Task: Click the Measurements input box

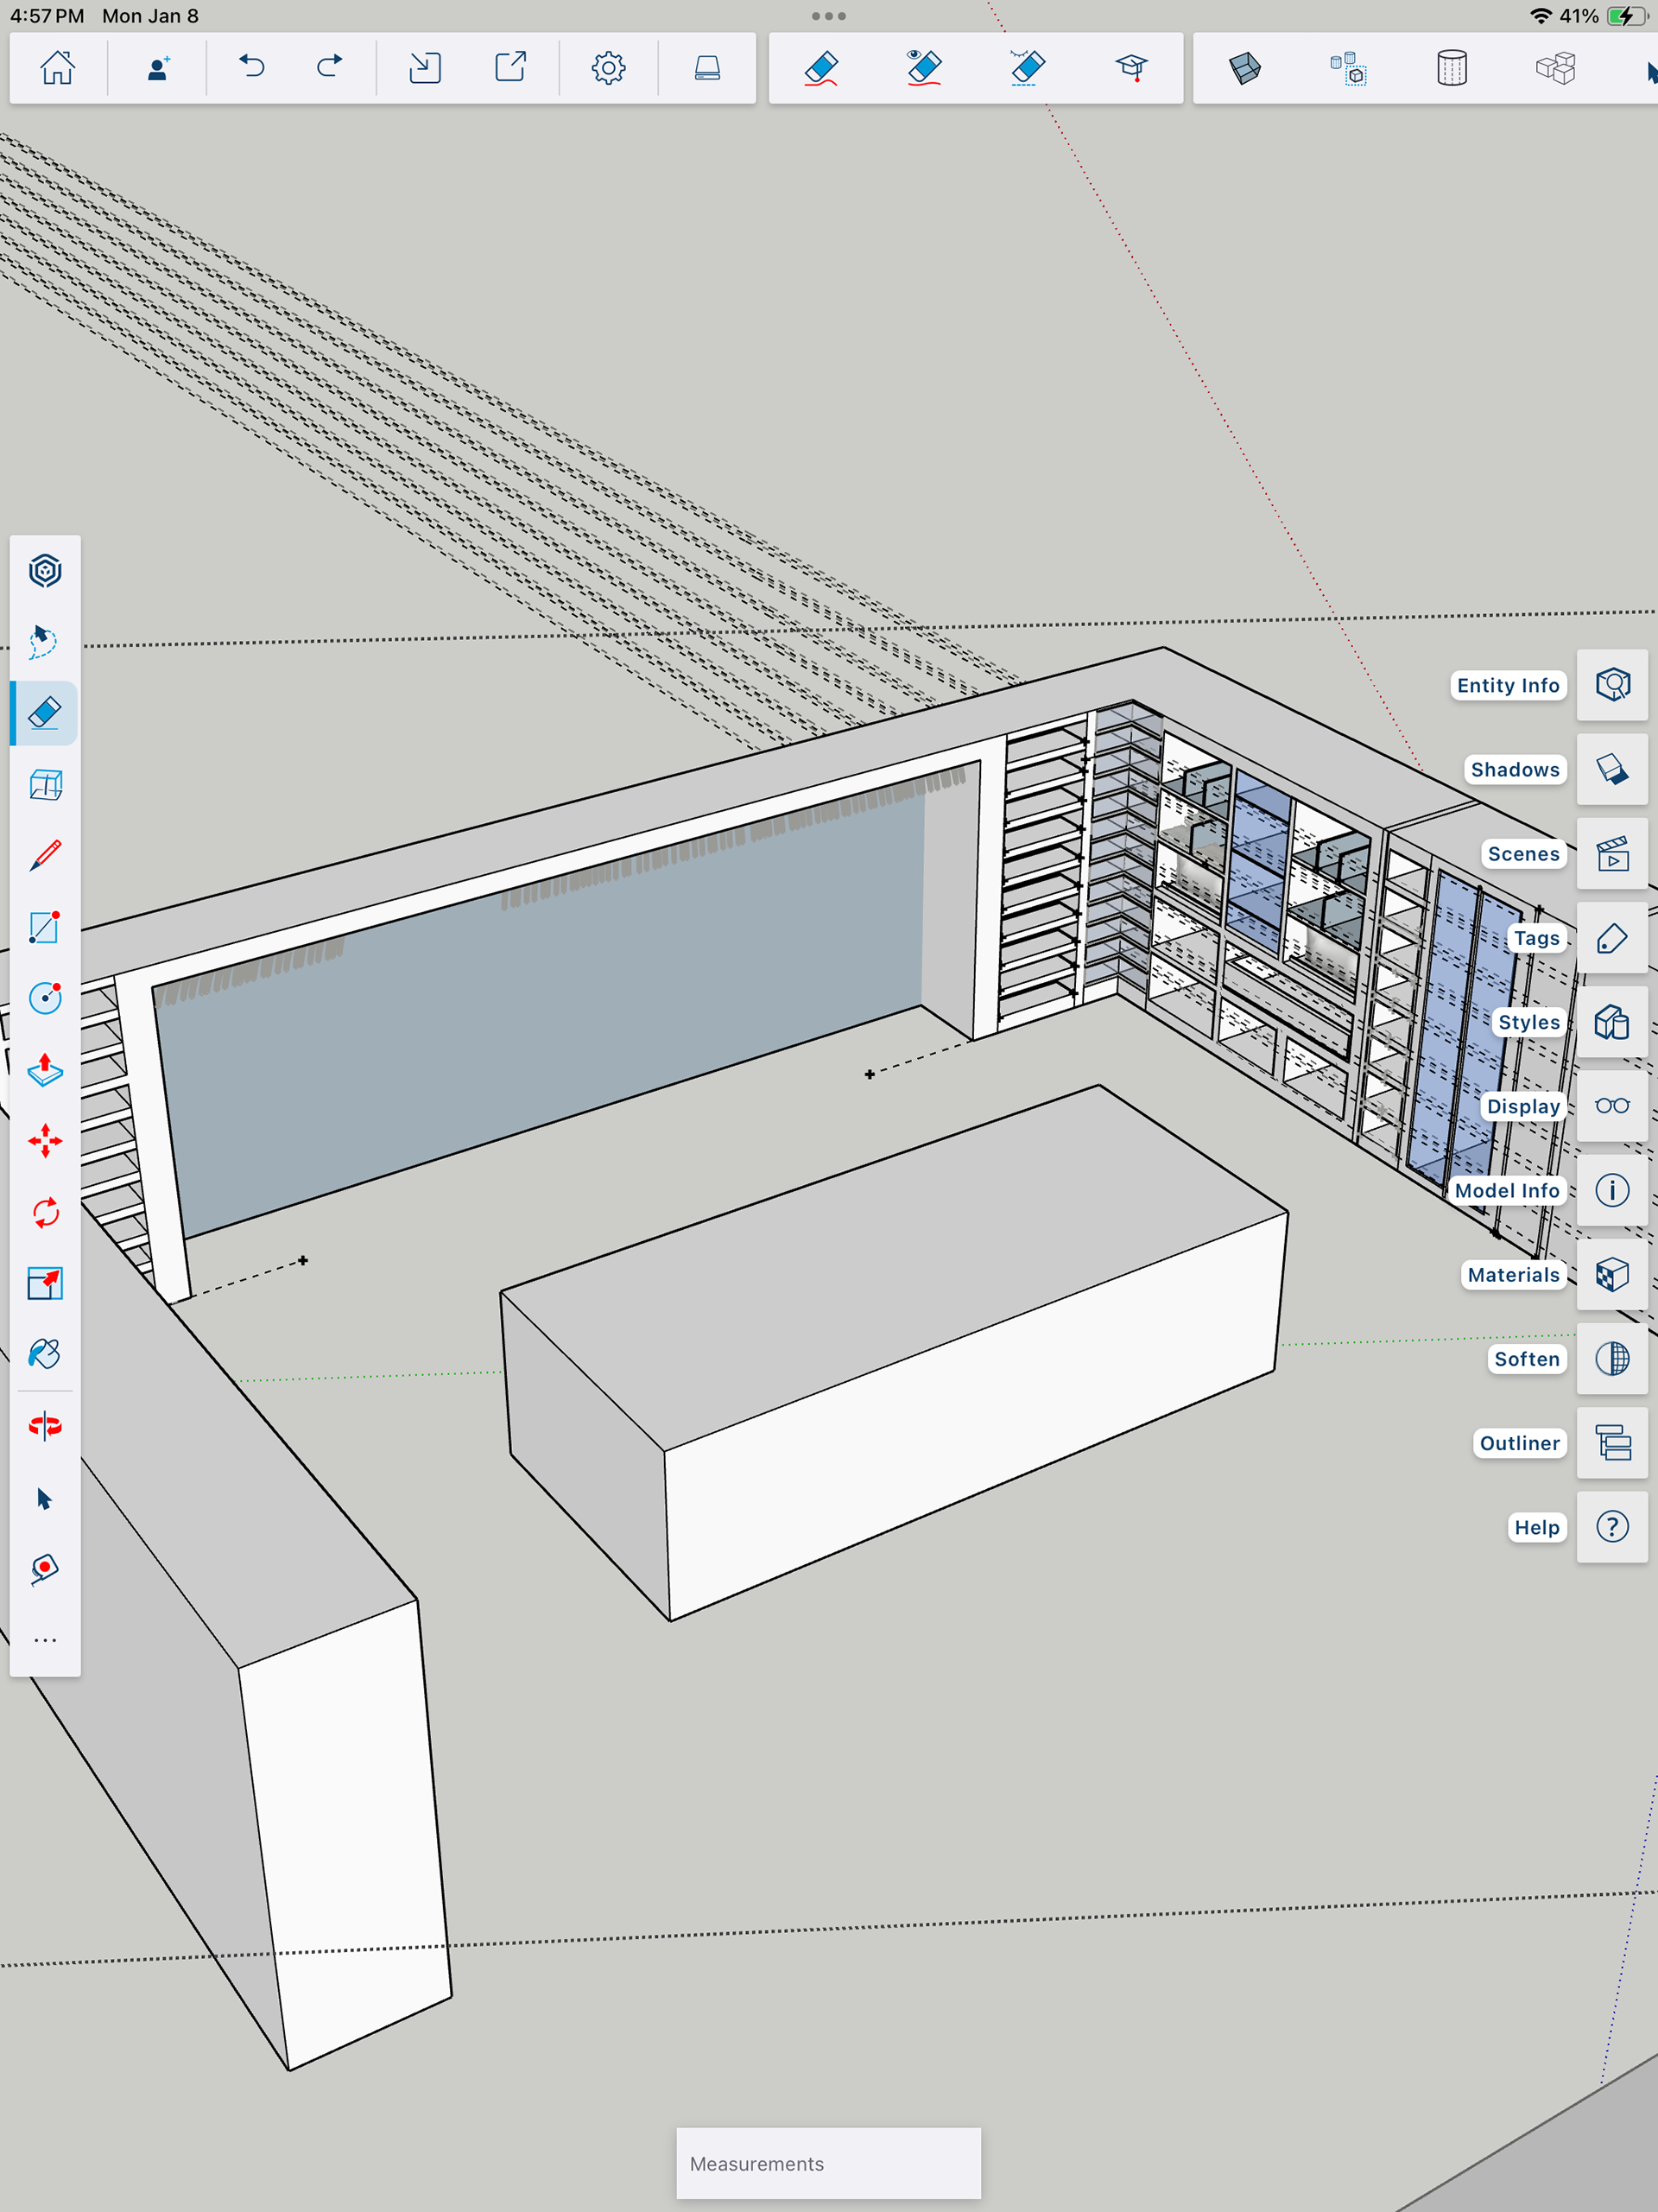Action: click(828, 2163)
